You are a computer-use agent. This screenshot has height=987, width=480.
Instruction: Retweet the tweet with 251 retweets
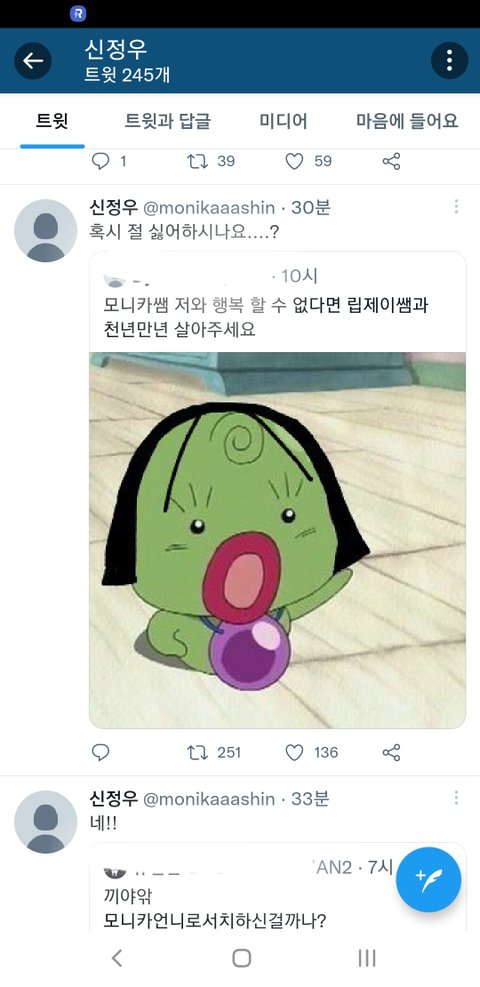(198, 752)
